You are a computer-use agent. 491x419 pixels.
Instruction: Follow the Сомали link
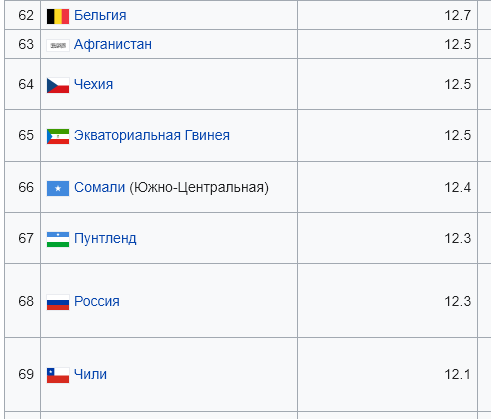tap(99, 187)
